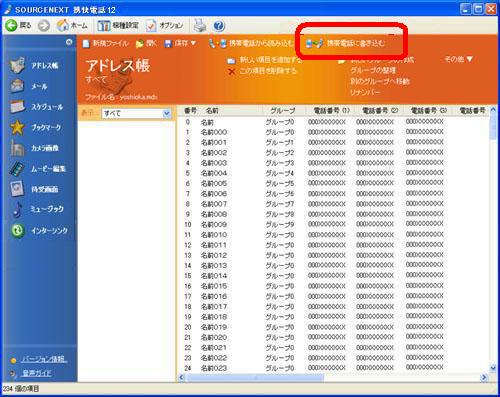Open 待受画面 wallpaper in the sidebar

tap(34, 189)
